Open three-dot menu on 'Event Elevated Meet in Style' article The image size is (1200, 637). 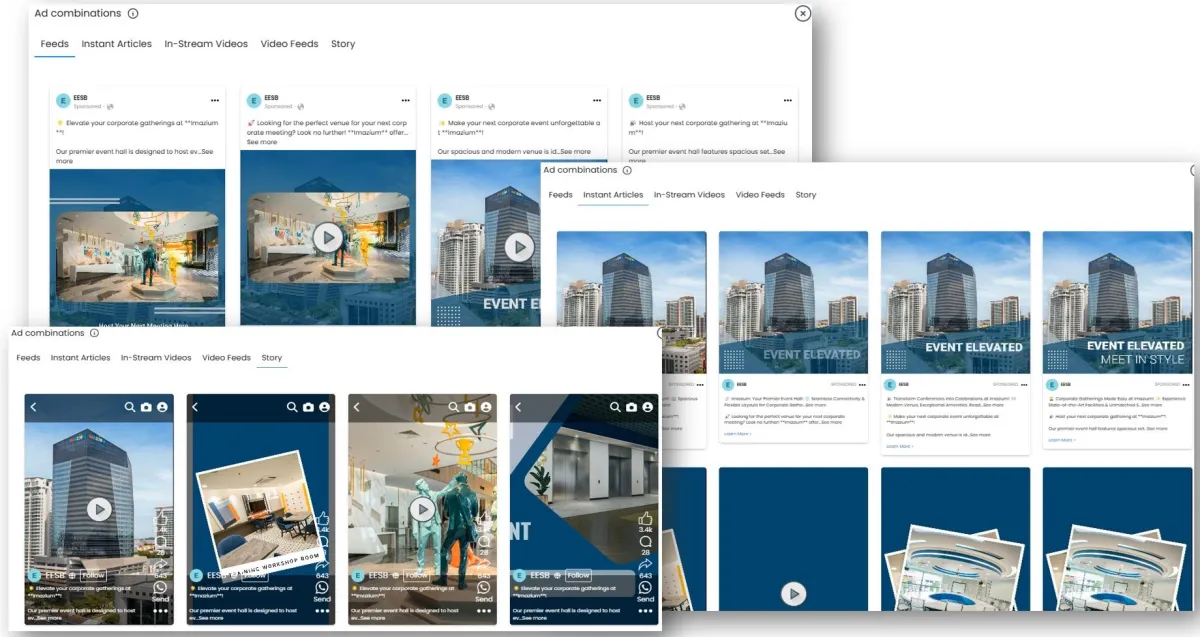[1186, 384]
